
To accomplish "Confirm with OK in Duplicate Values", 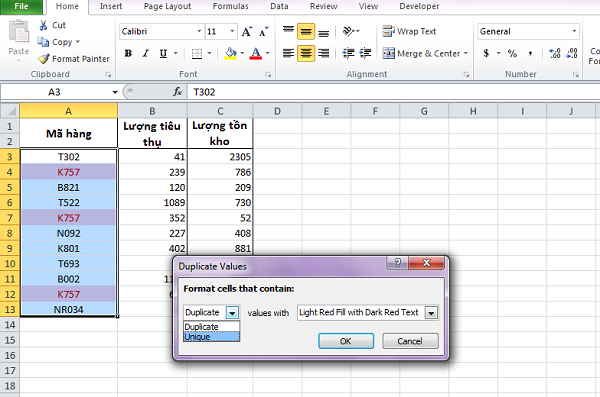I will coord(346,341).
